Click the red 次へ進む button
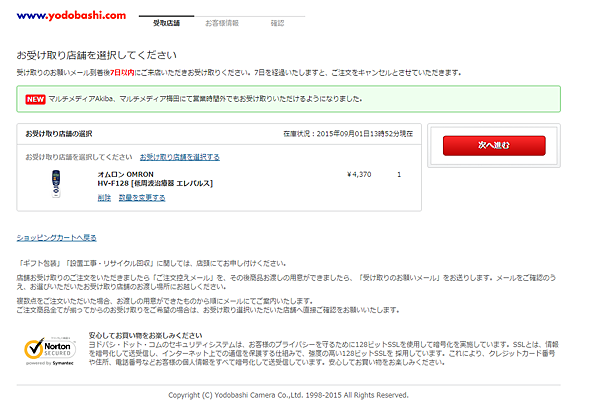 tap(494, 145)
